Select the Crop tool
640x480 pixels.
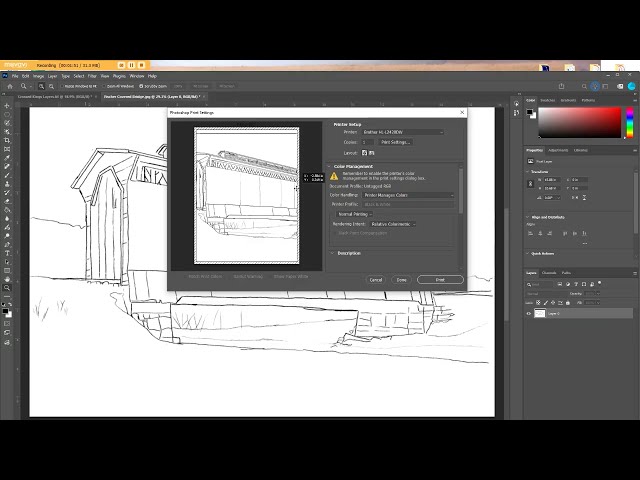[7, 140]
